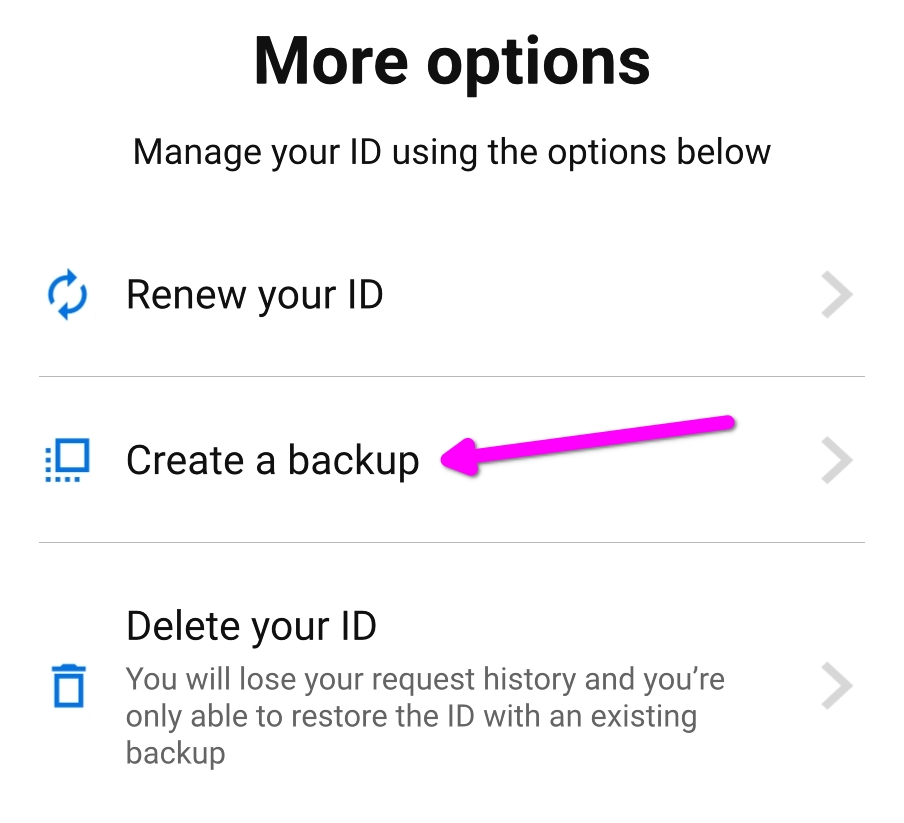Tap the "Manage your ID" subtitle text

pyautogui.click(x=452, y=153)
